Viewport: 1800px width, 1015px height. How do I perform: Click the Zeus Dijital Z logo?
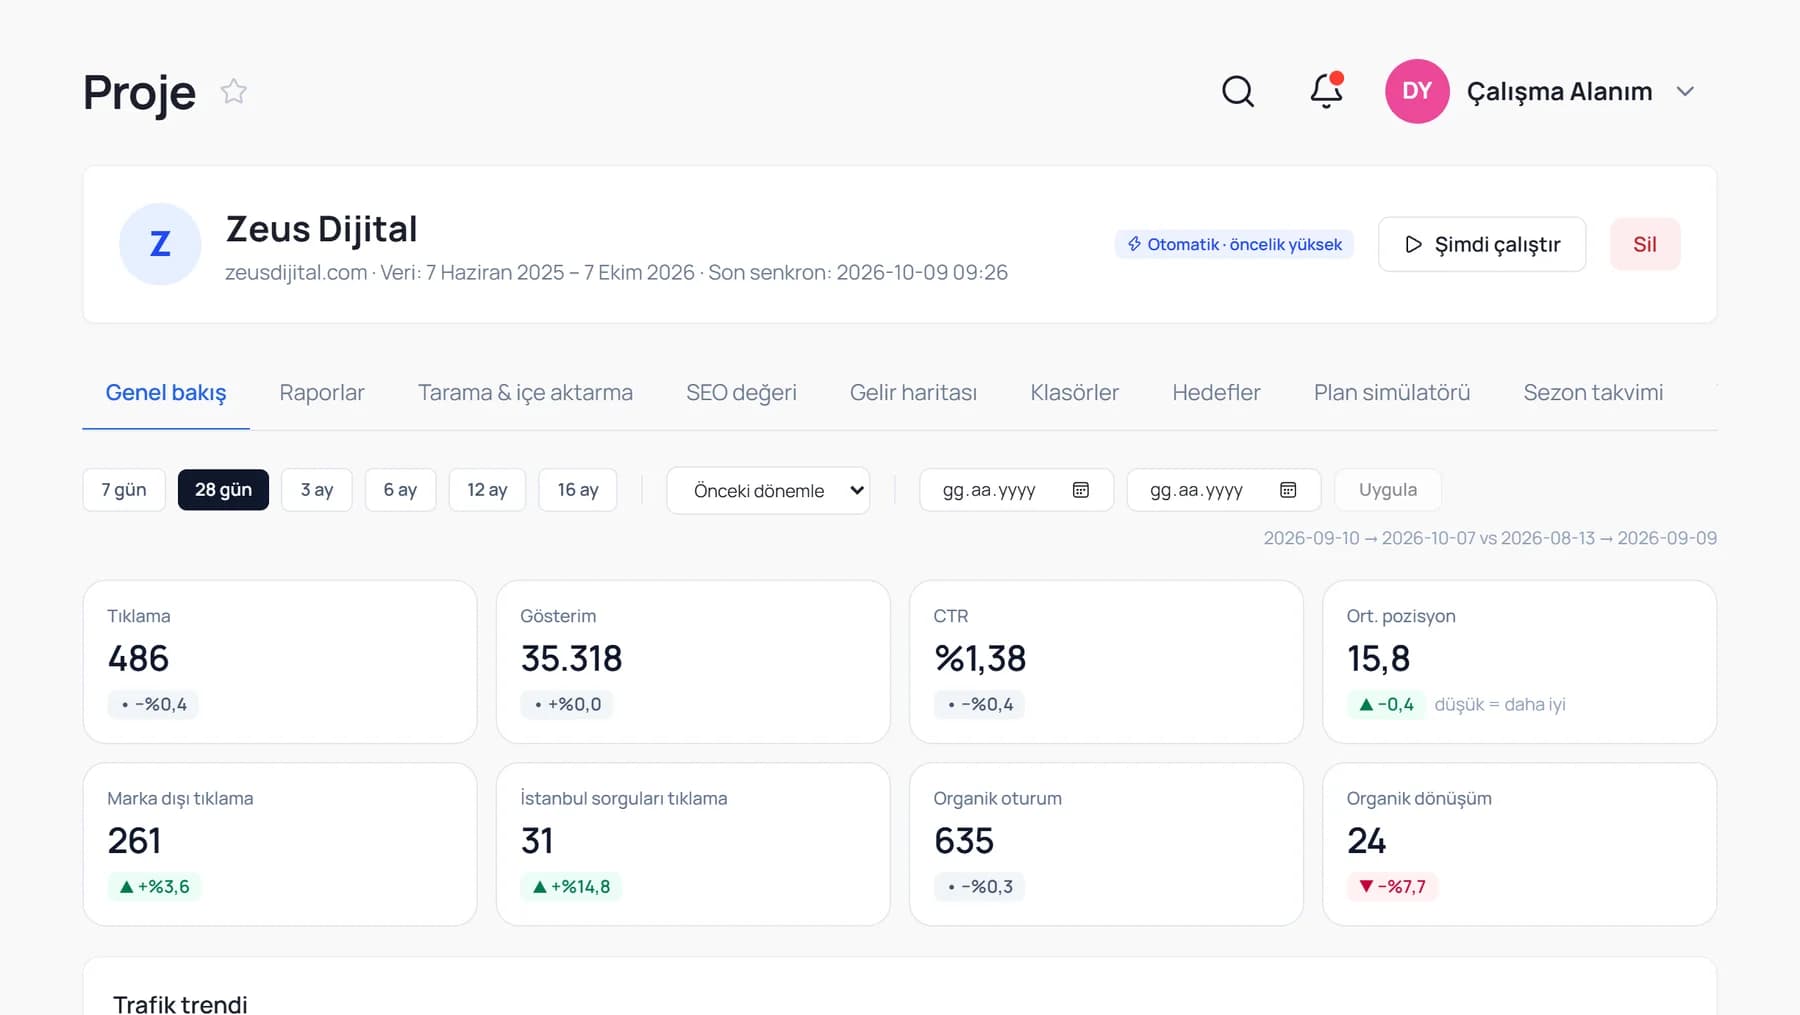tap(160, 244)
